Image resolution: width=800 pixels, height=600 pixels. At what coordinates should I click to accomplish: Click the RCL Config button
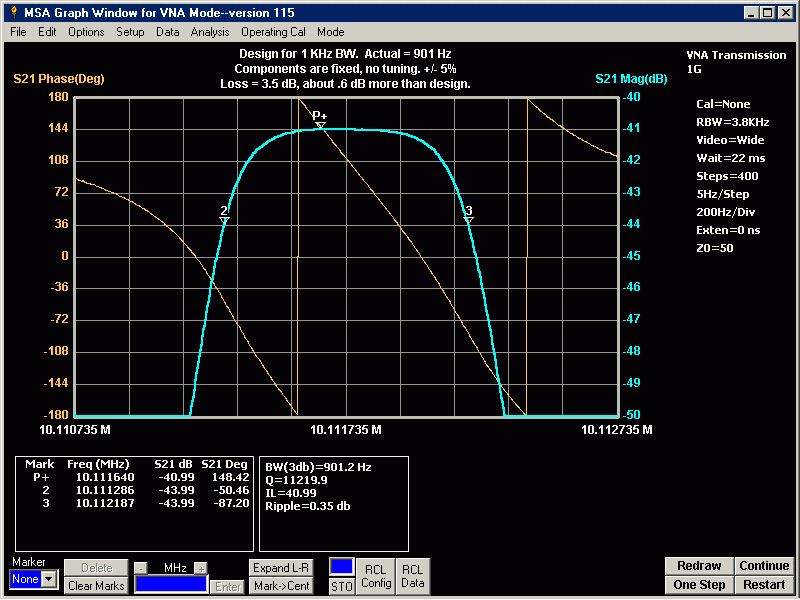pyautogui.click(x=376, y=577)
